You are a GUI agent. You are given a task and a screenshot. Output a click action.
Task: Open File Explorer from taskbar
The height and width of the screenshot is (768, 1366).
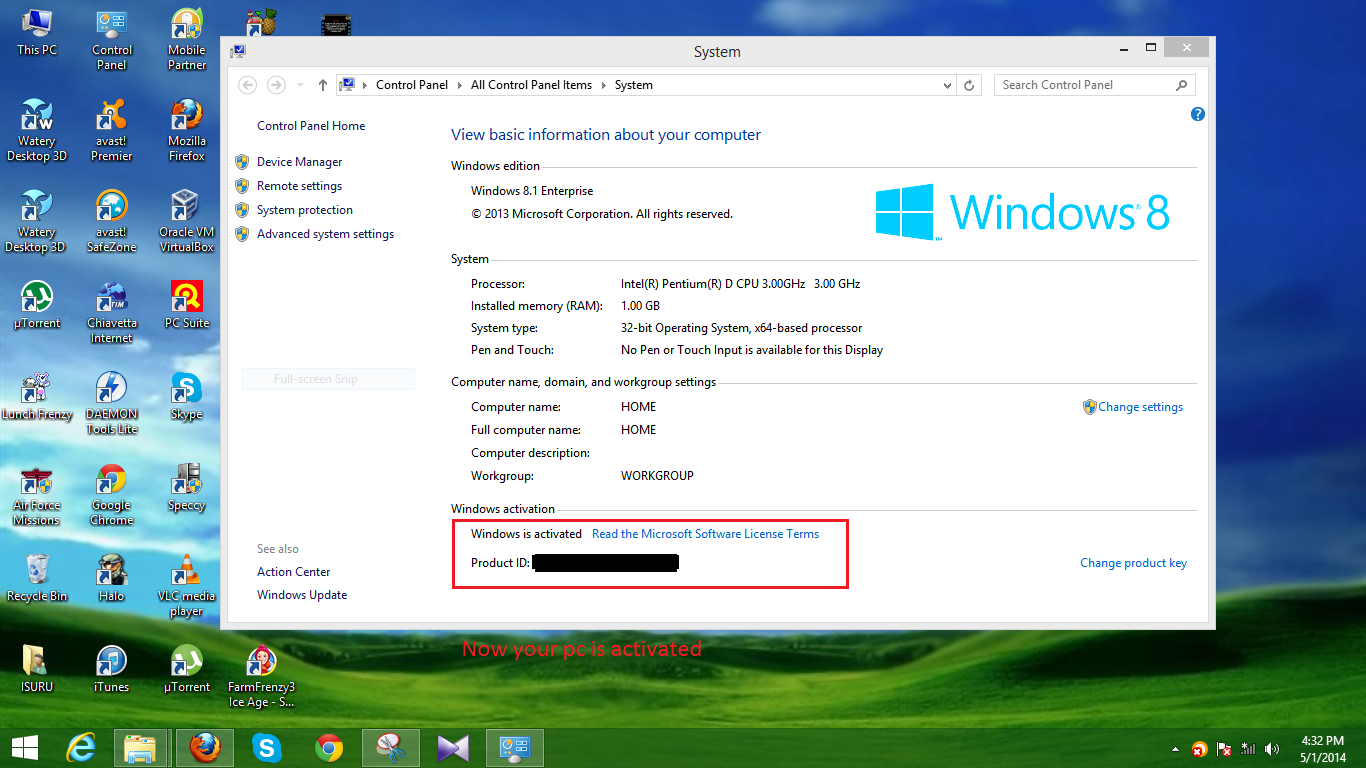click(140, 747)
